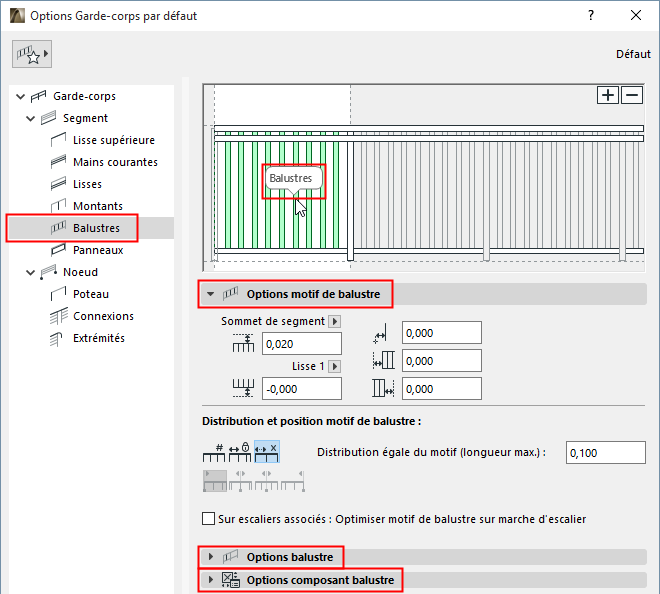Collapse the Garde-corps tree node
This screenshot has width=660, height=594.
tap(20, 96)
